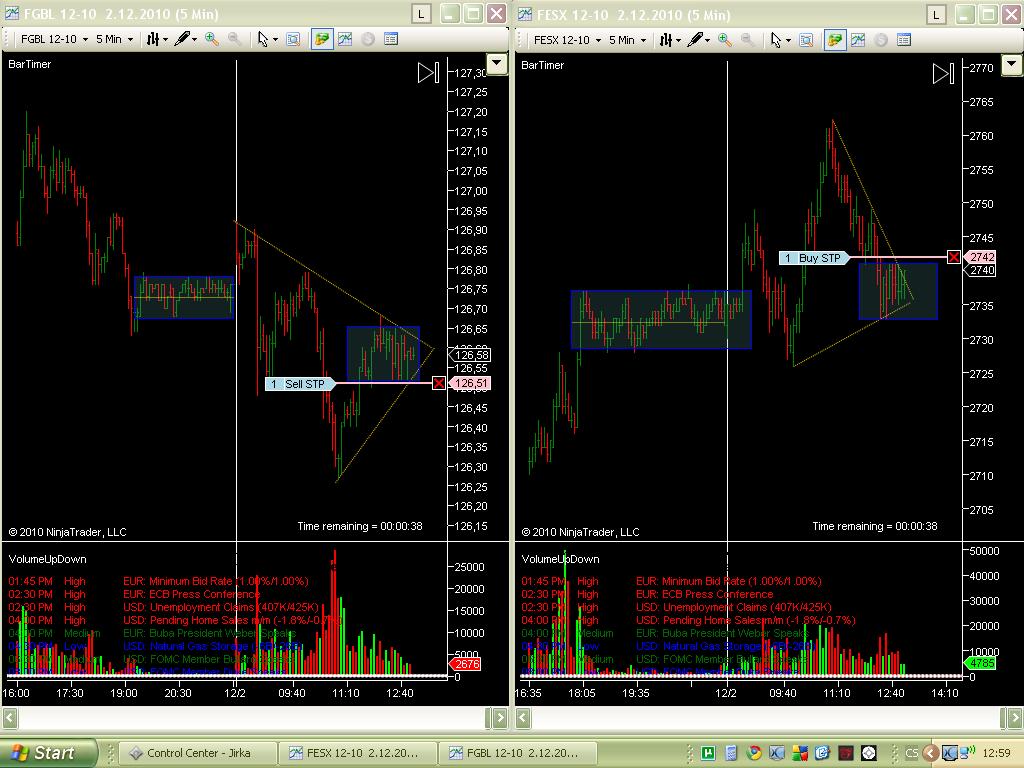The width and height of the screenshot is (1024, 768).
Task: Open 5 Min interval dropdown in FESX window
Action: (627, 40)
